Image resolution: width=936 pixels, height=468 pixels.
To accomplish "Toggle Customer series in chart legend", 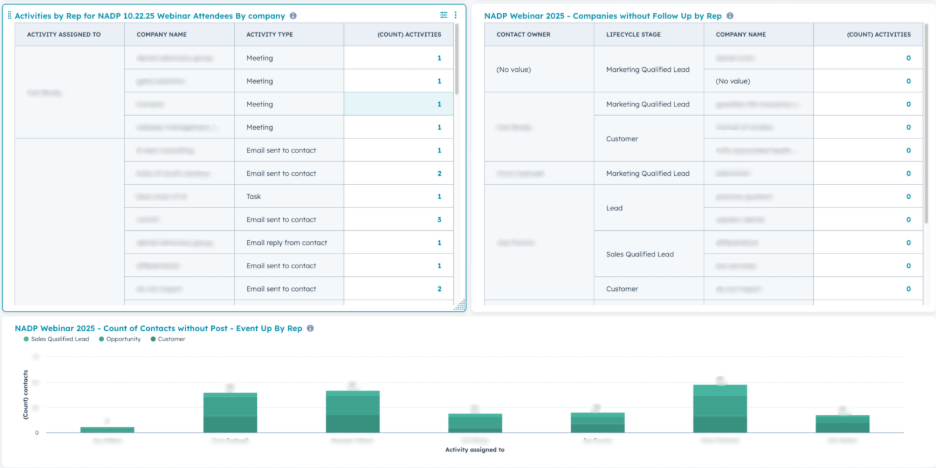I will (169, 339).
